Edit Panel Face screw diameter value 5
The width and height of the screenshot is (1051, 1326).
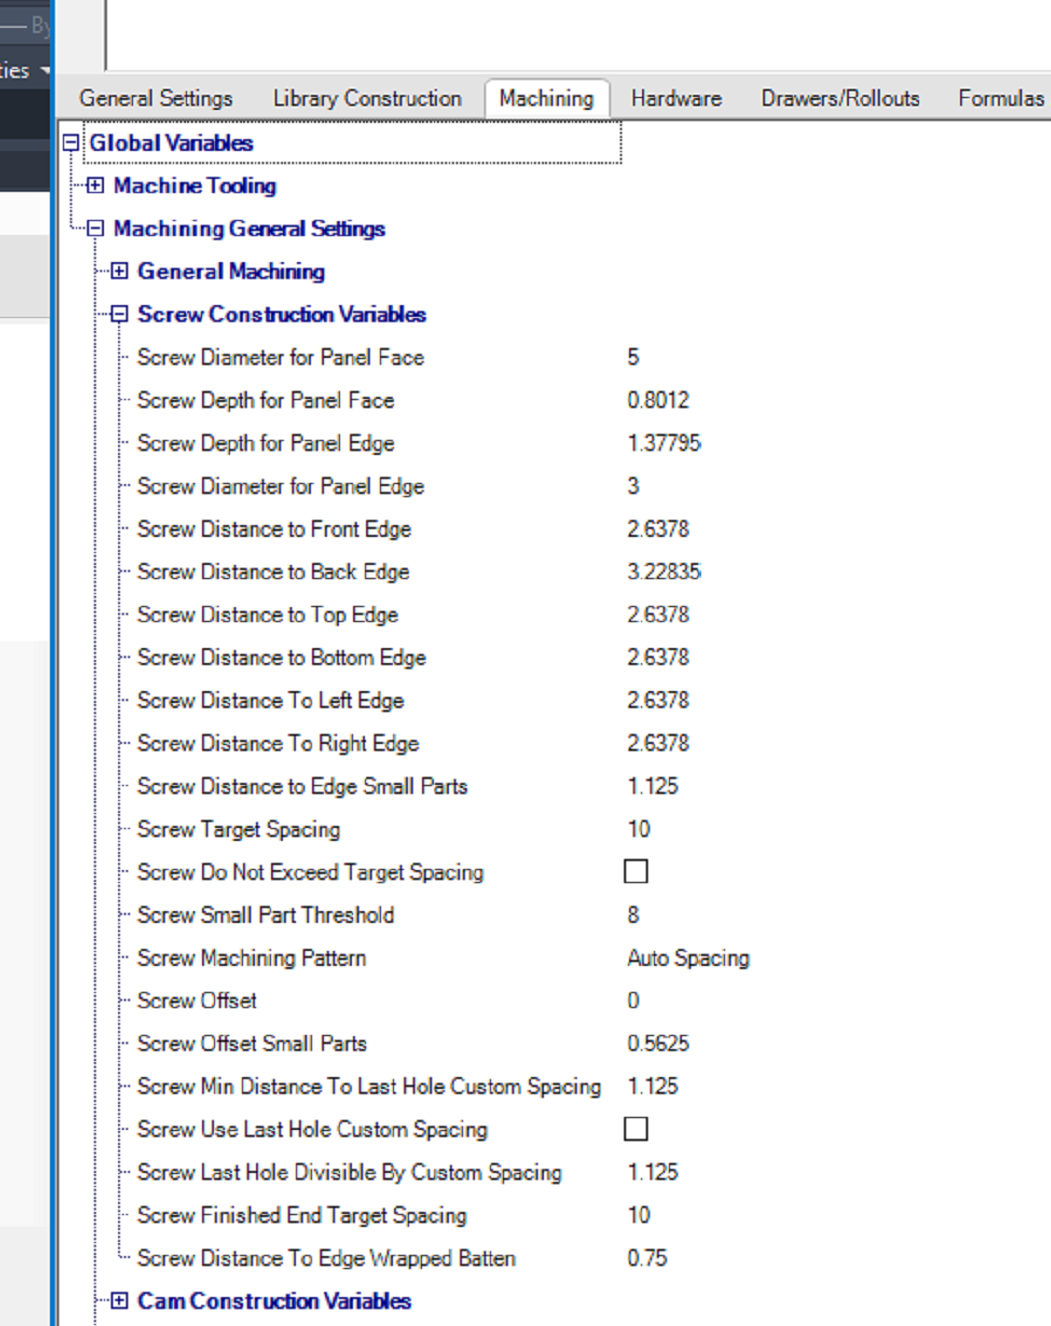(x=633, y=357)
